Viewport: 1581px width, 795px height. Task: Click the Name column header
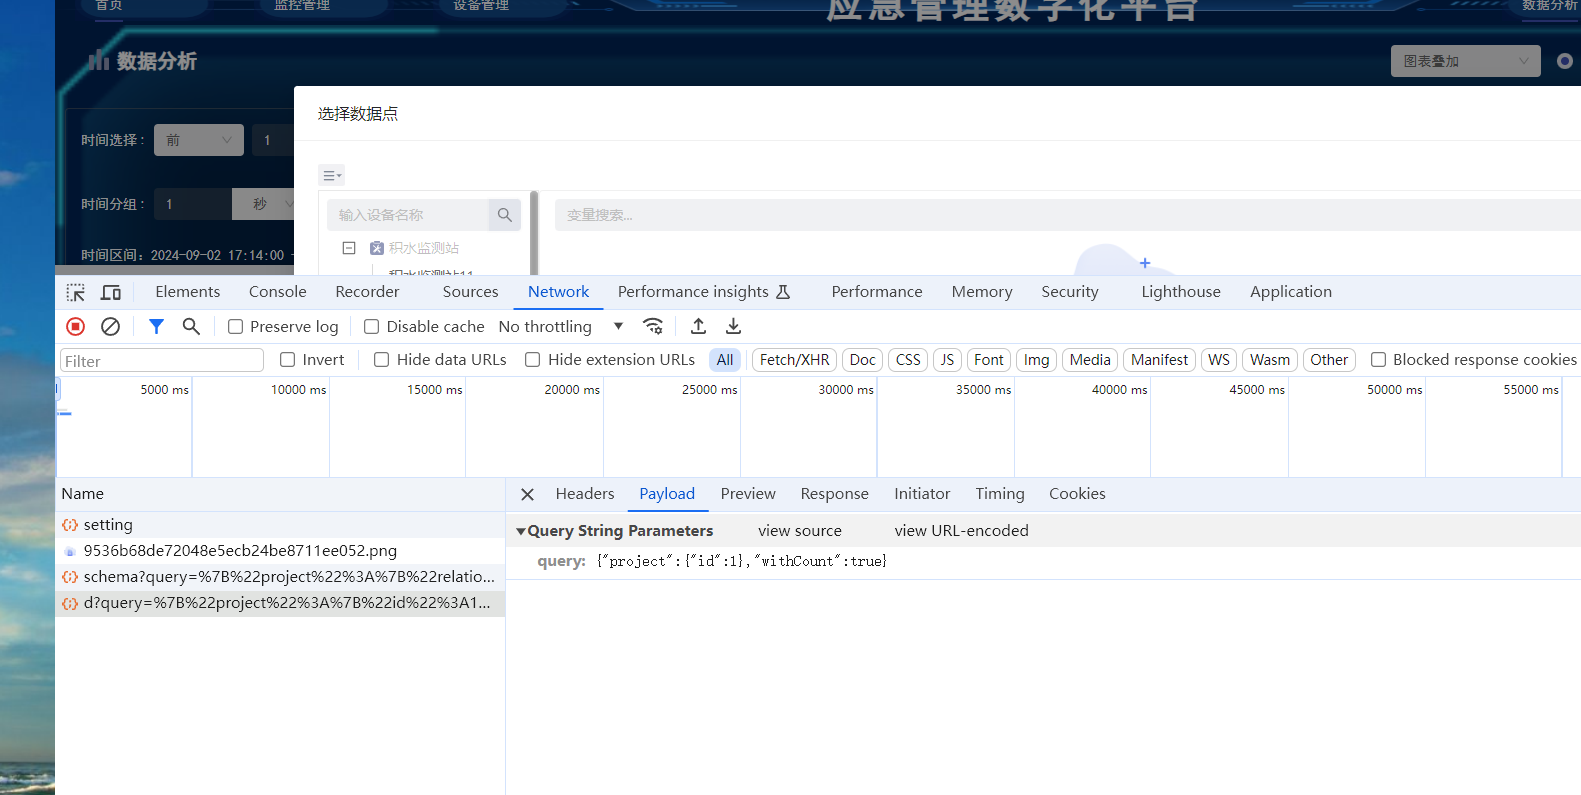tap(280, 494)
